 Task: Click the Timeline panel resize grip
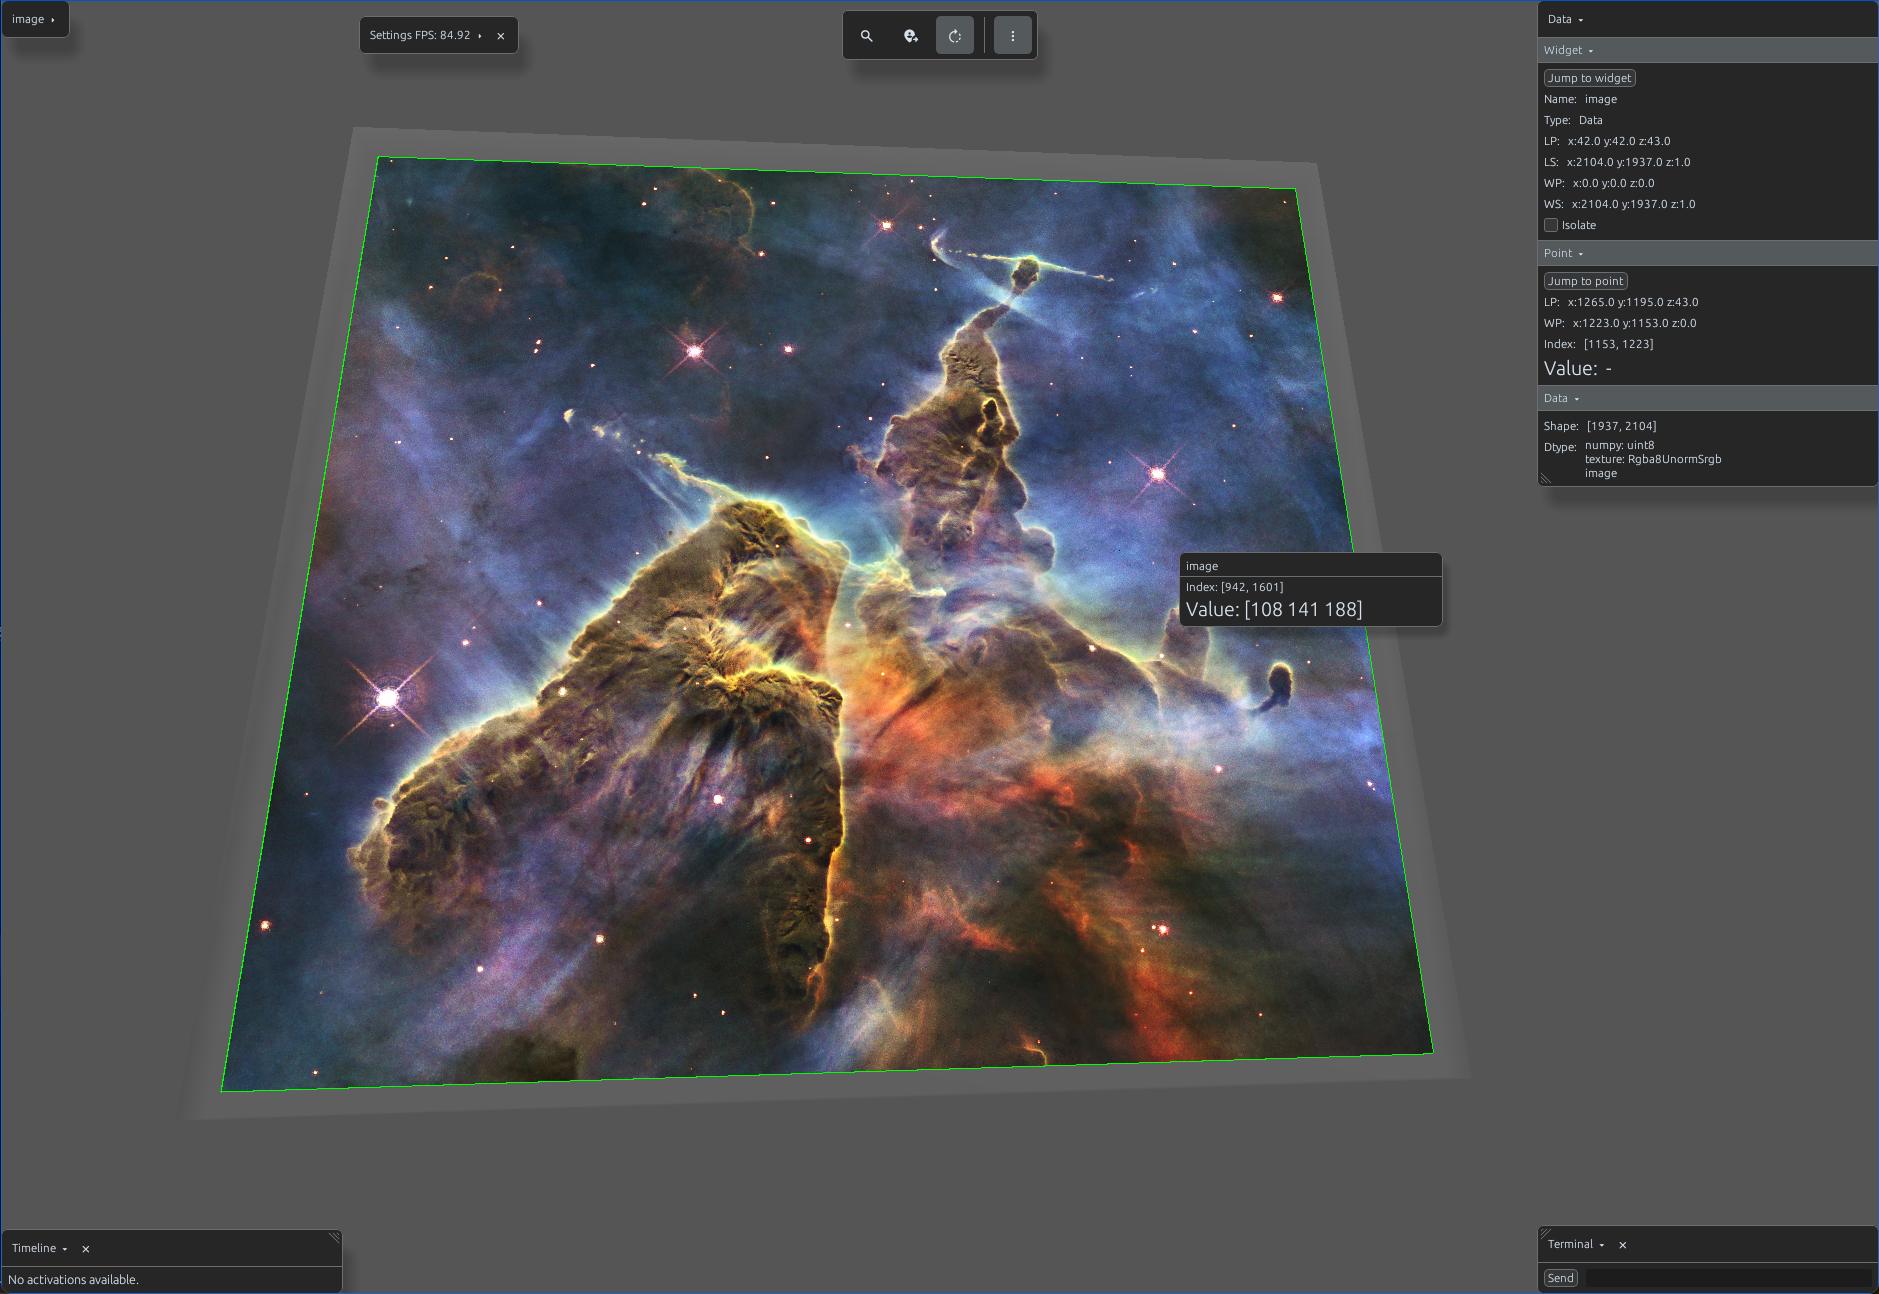coord(334,1237)
